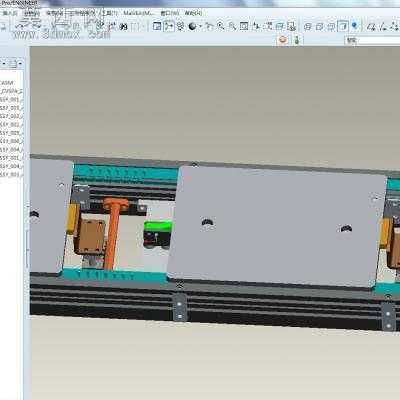This screenshot has height=400, width=400.
Task: Click the orange round icon in second toolbar row
Action: 283,40
